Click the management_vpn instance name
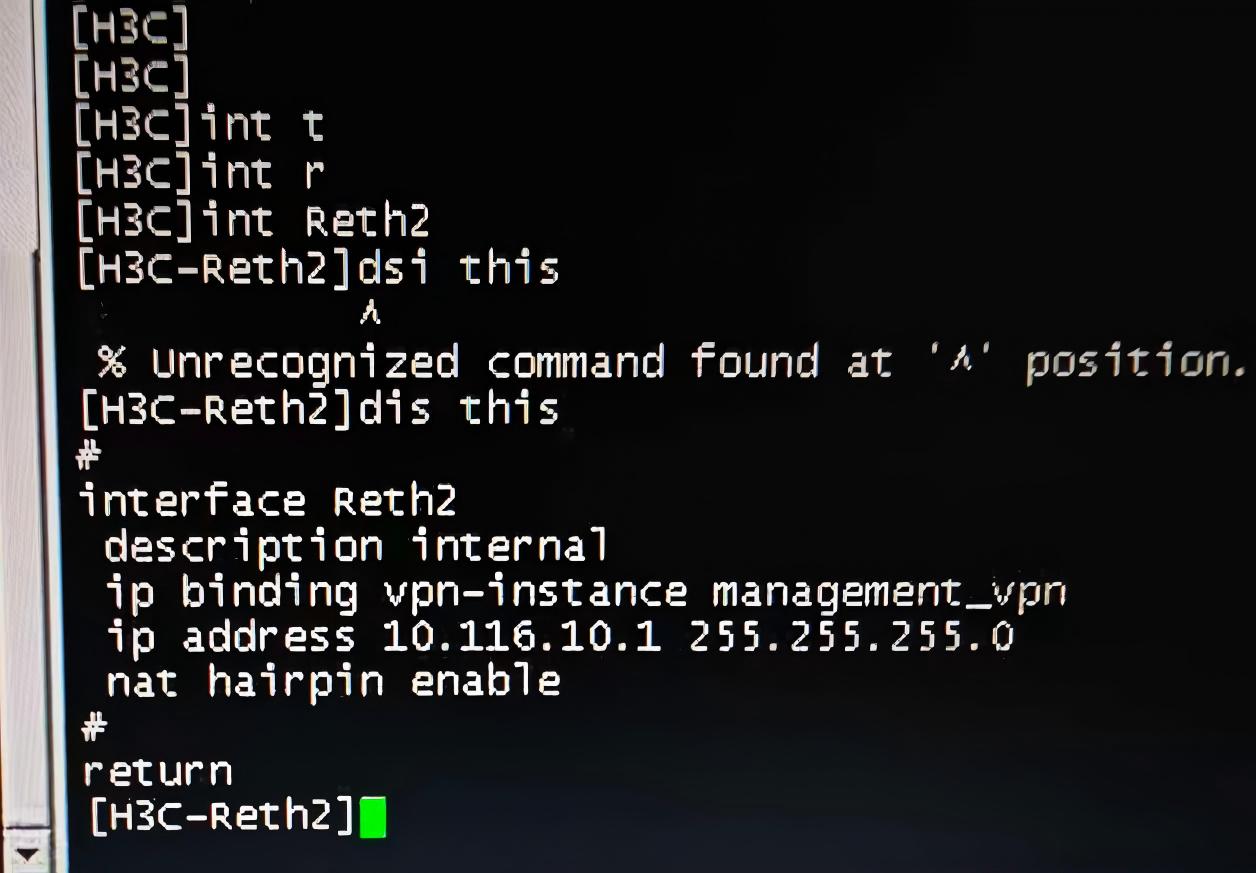 [888, 592]
